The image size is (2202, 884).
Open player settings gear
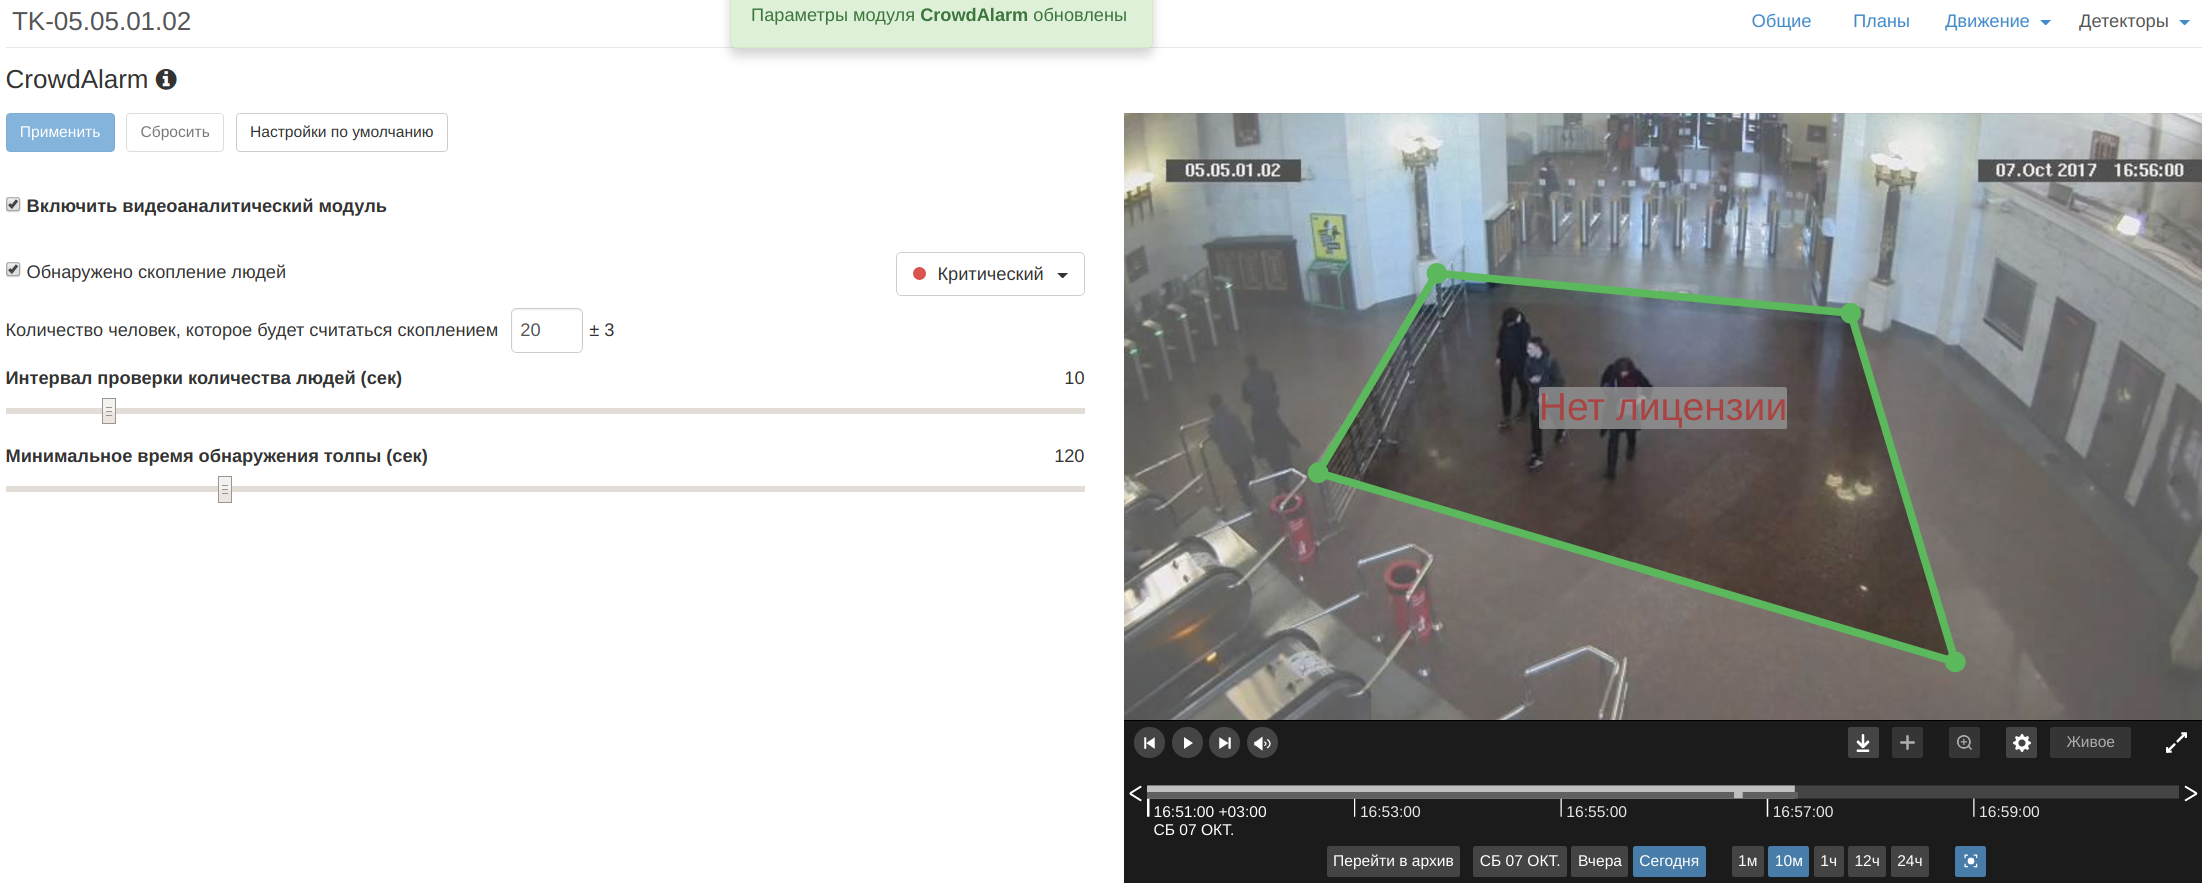click(x=2021, y=743)
